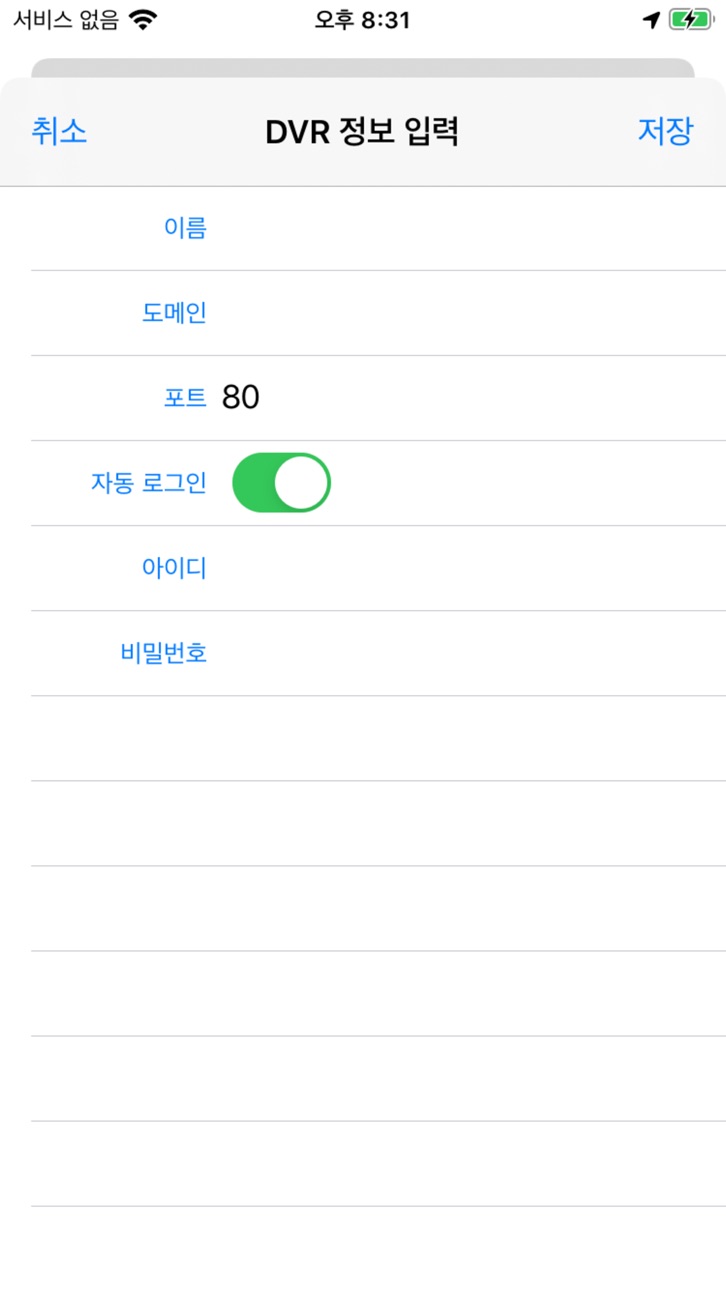
Task: Click the 이름 label
Action: (x=185, y=228)
